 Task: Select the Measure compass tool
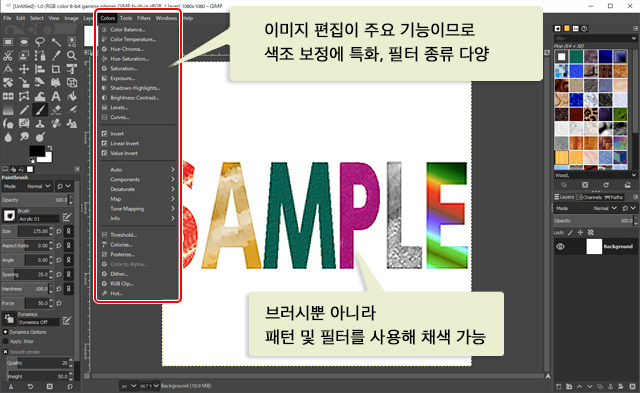click(x=8, y=69)
